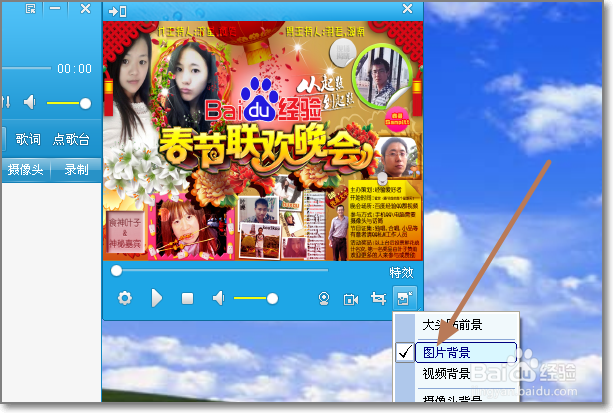Stop playback with the square stop button
The height and width of the screenshot is (413, 613).
pos(188,299)
